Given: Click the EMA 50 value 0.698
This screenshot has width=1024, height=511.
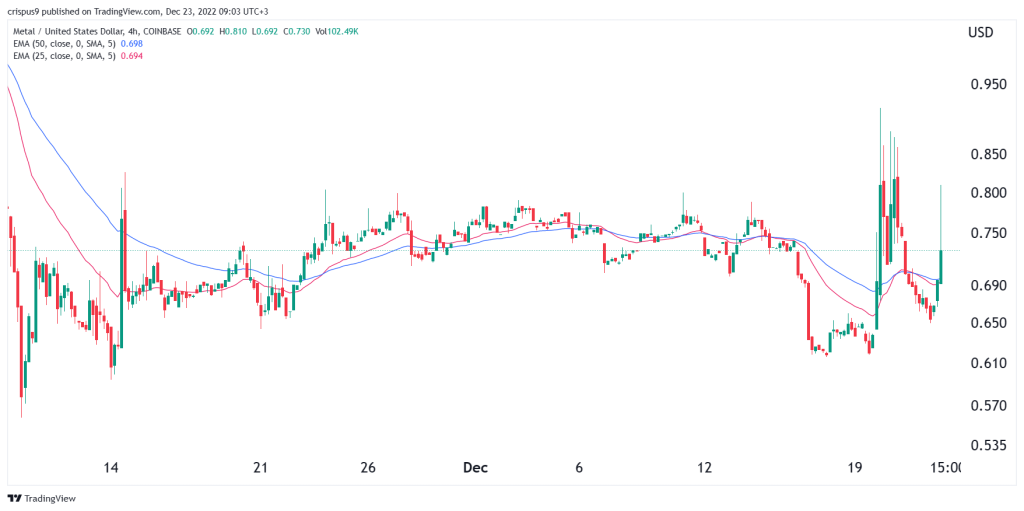Looking at the screenshot, I should [131, 44].
